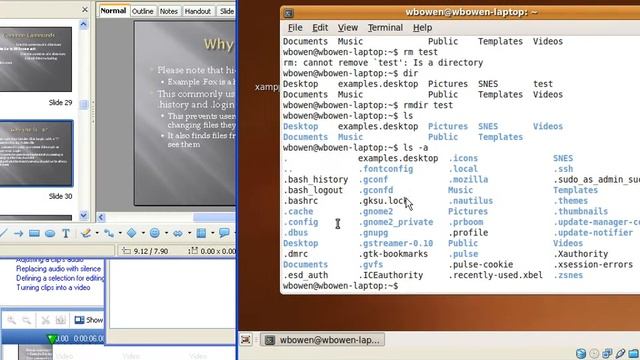Switch to the Outline view tab

[x=142, y=11]
